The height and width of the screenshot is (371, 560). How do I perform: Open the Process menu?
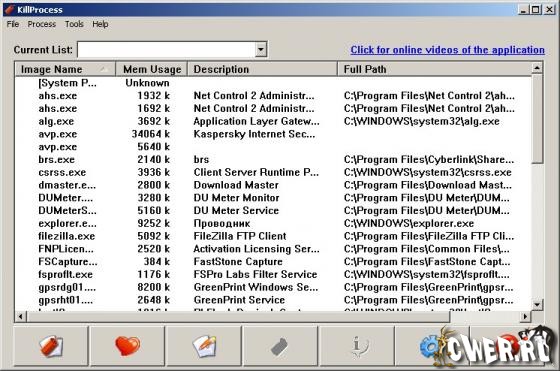pyautogui.click(x=42, y=24)
